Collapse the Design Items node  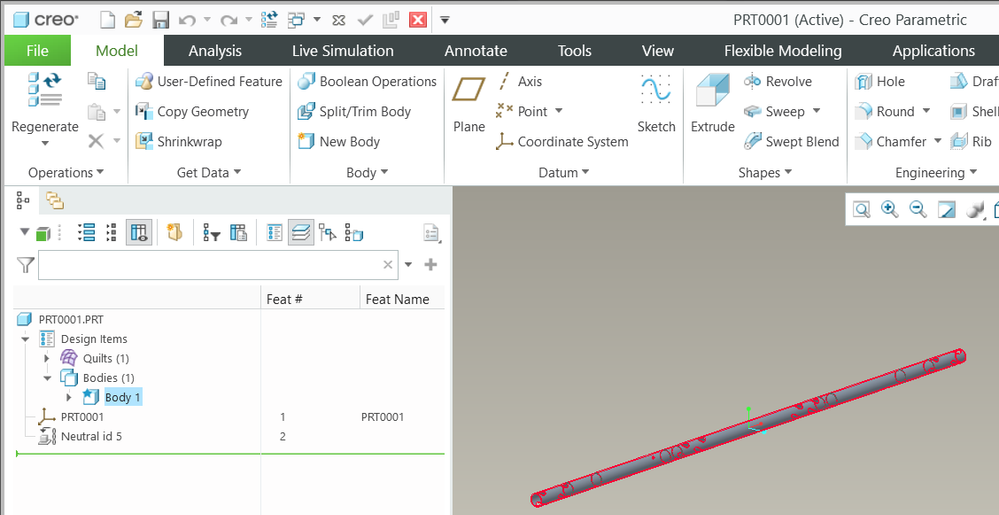[x=25, y=339]
